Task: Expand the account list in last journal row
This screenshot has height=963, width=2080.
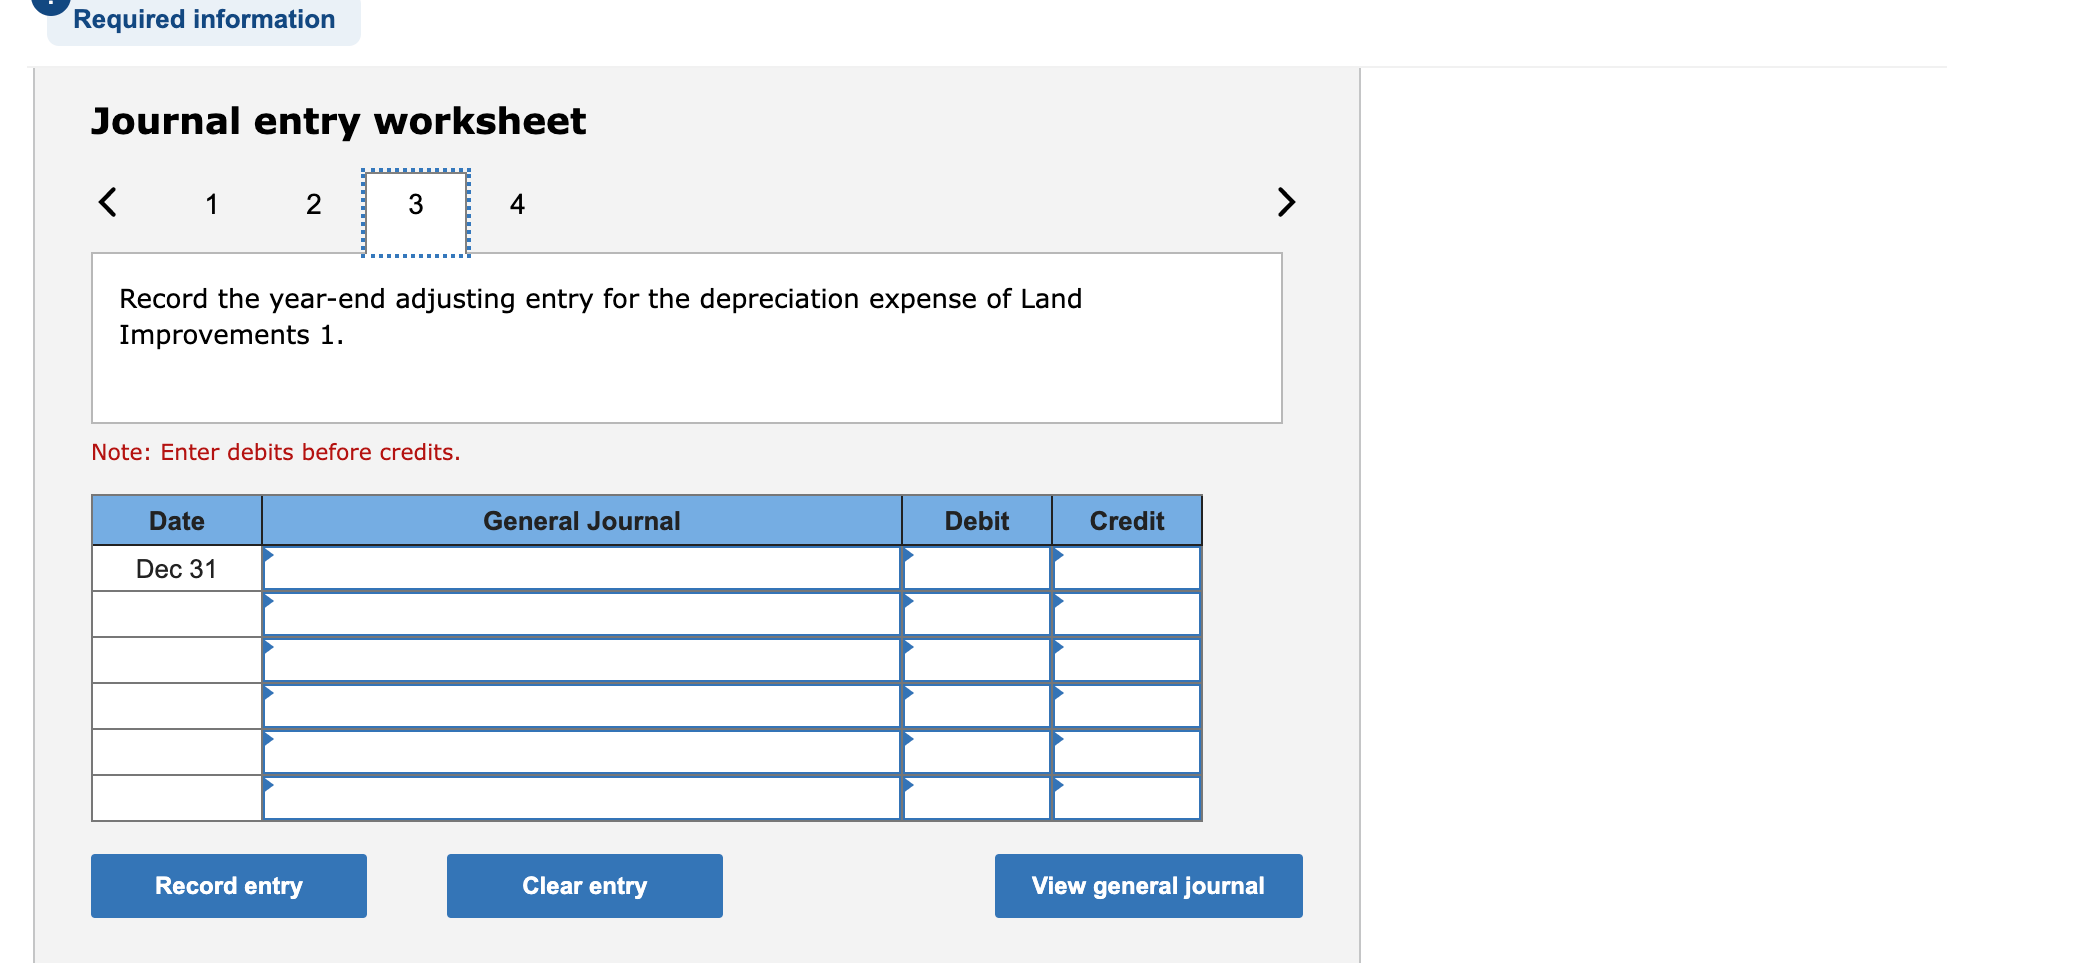Action: (x=268, y=786)
